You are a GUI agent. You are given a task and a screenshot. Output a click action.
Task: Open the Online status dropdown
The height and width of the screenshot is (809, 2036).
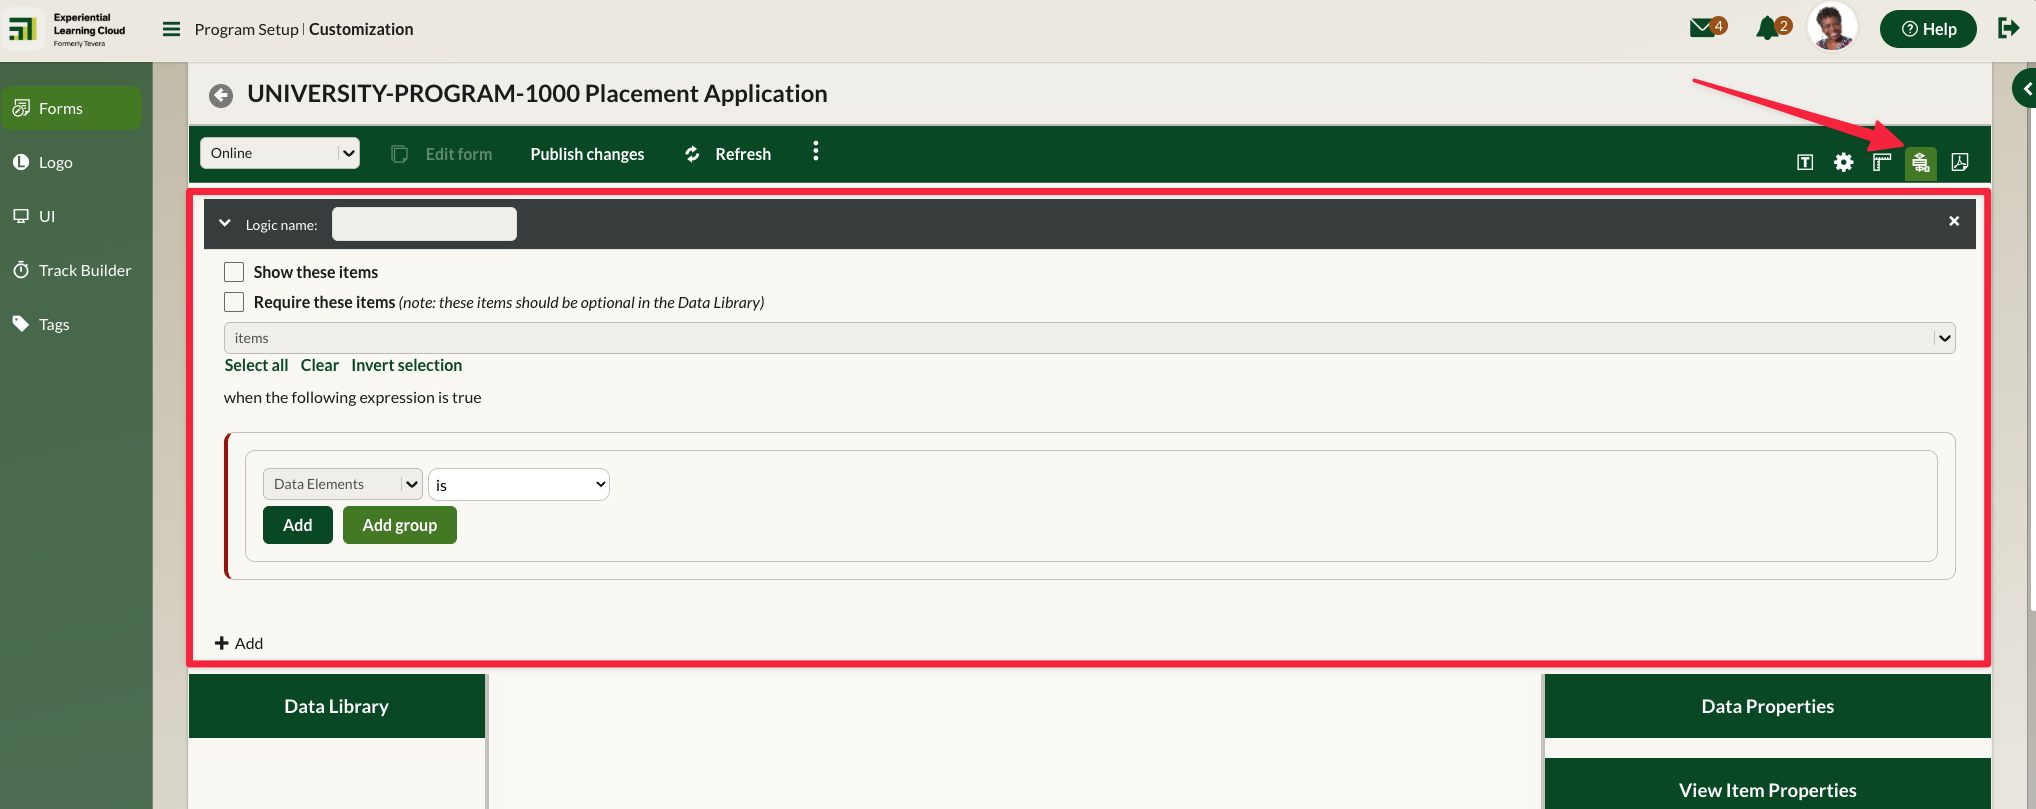click(x=280, y=153)
